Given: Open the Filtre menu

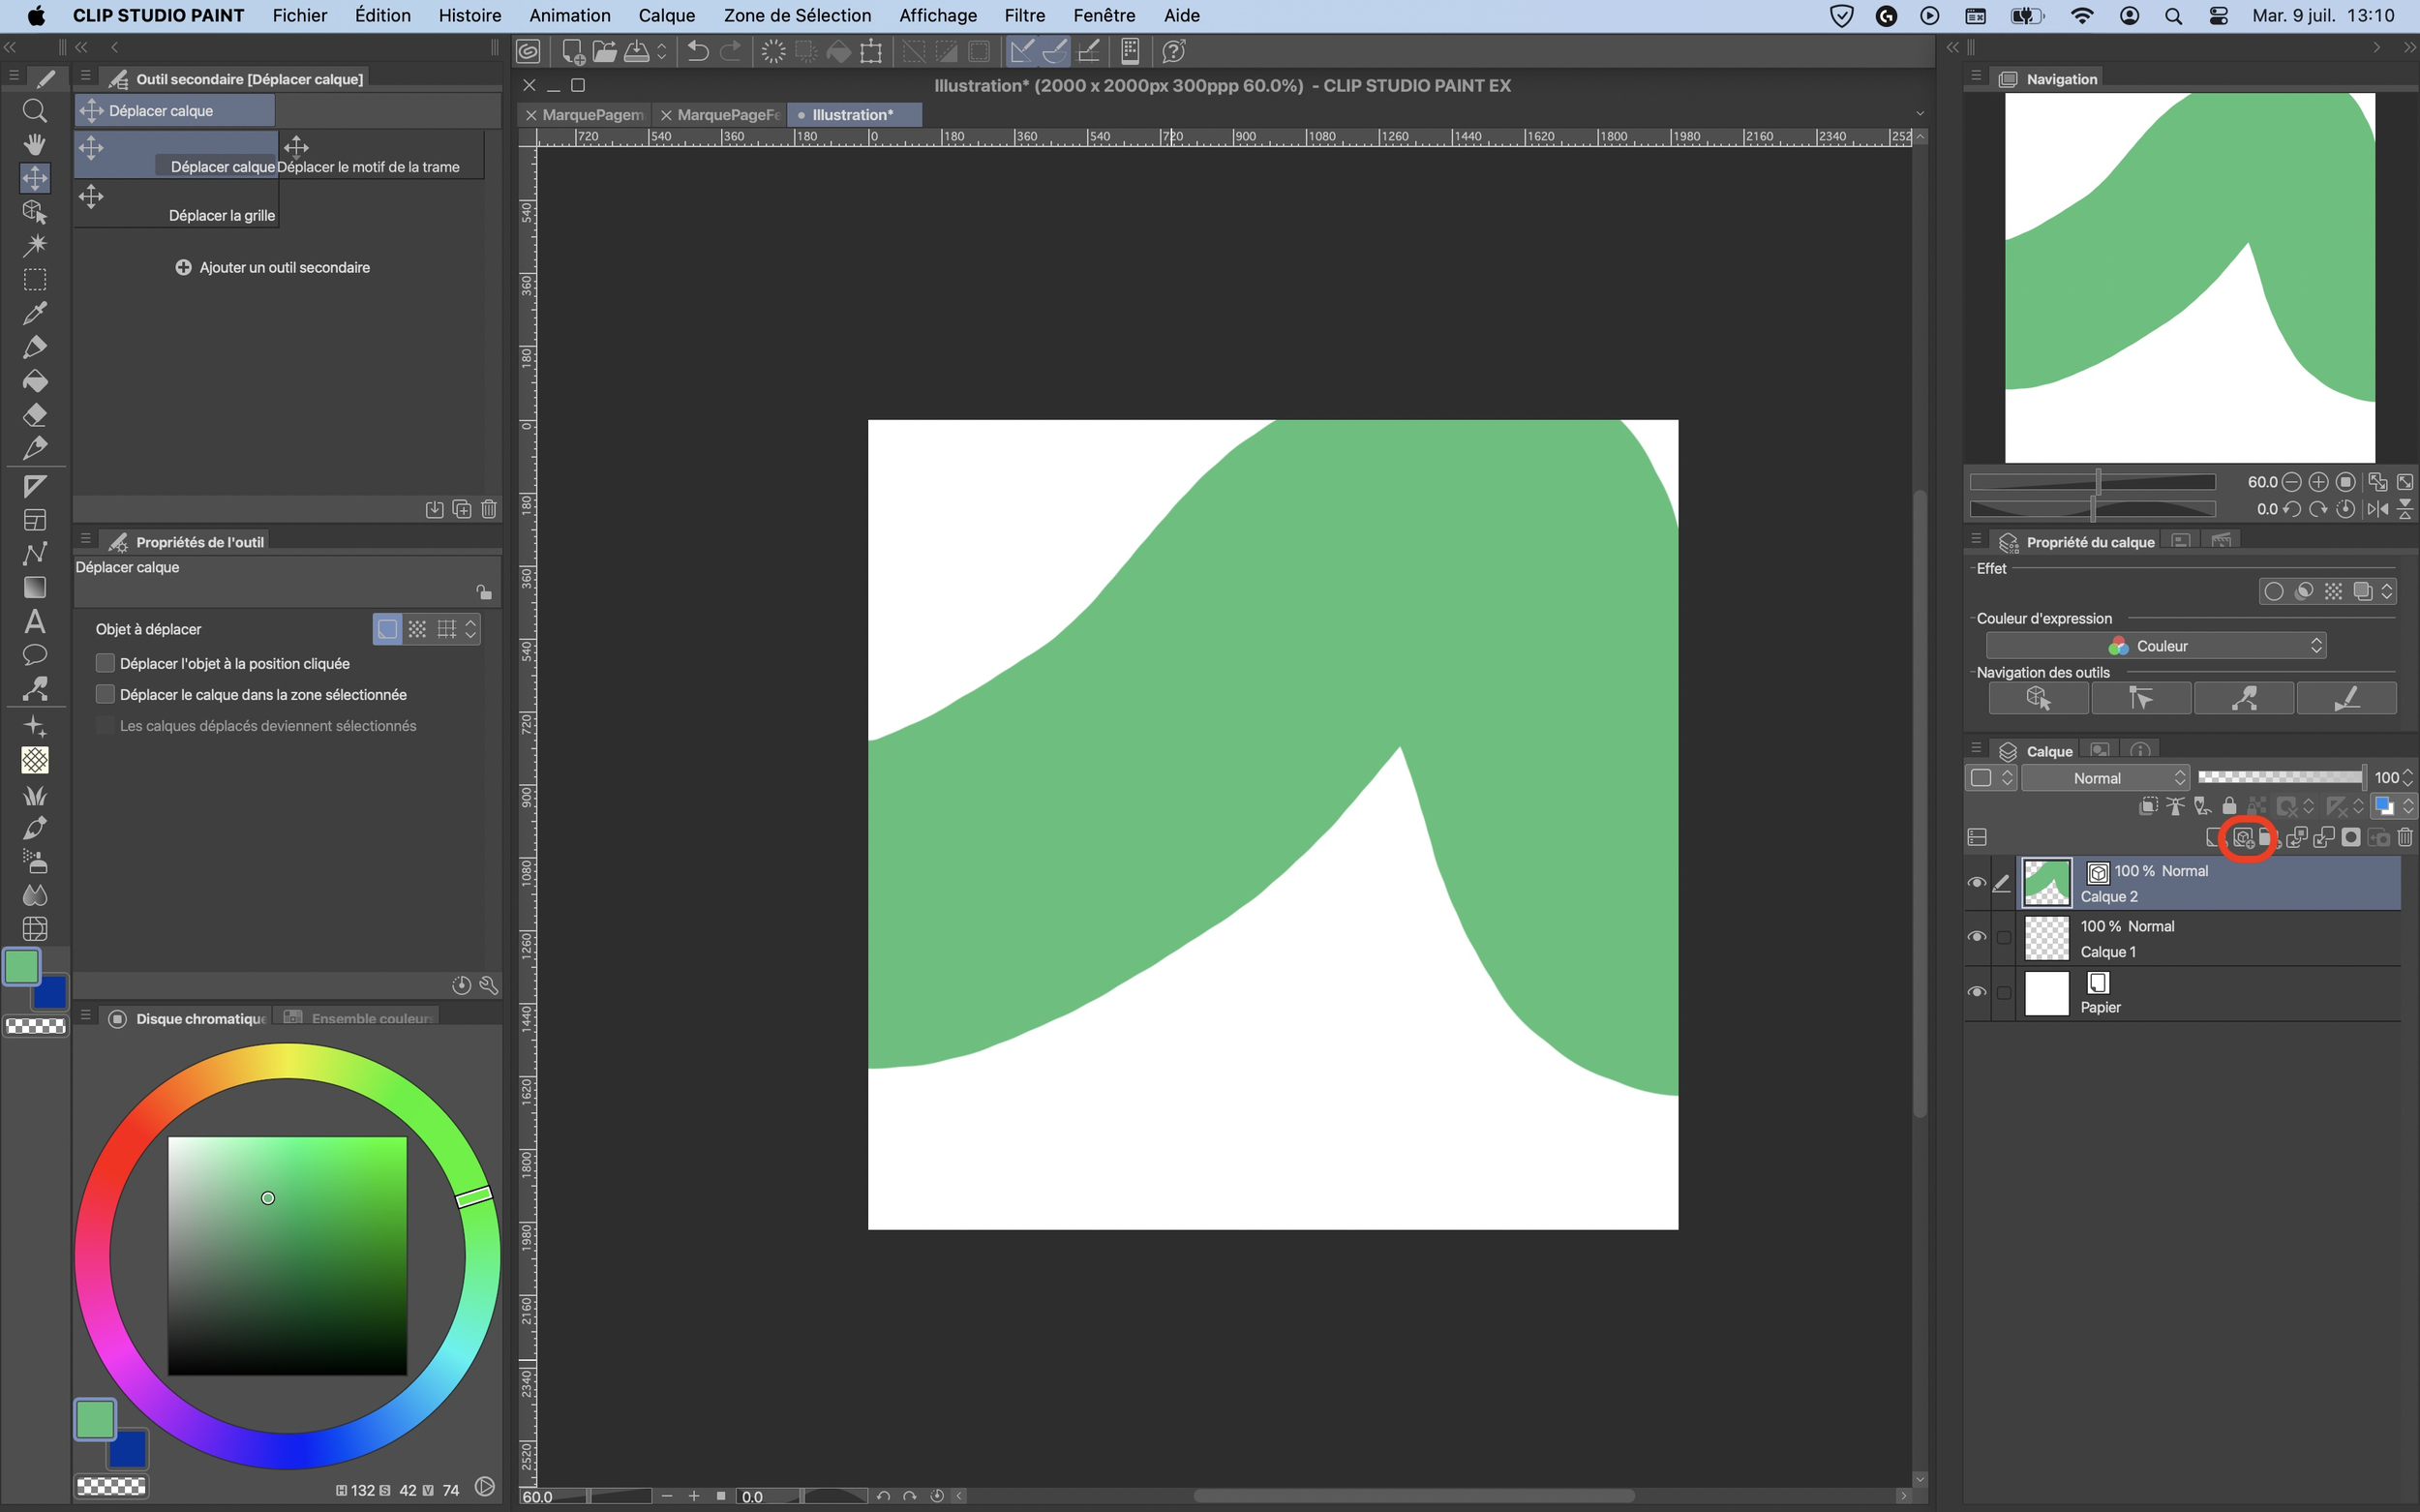Looking at the screenshot, I should pyautogui.click(x=1024, y=15).
